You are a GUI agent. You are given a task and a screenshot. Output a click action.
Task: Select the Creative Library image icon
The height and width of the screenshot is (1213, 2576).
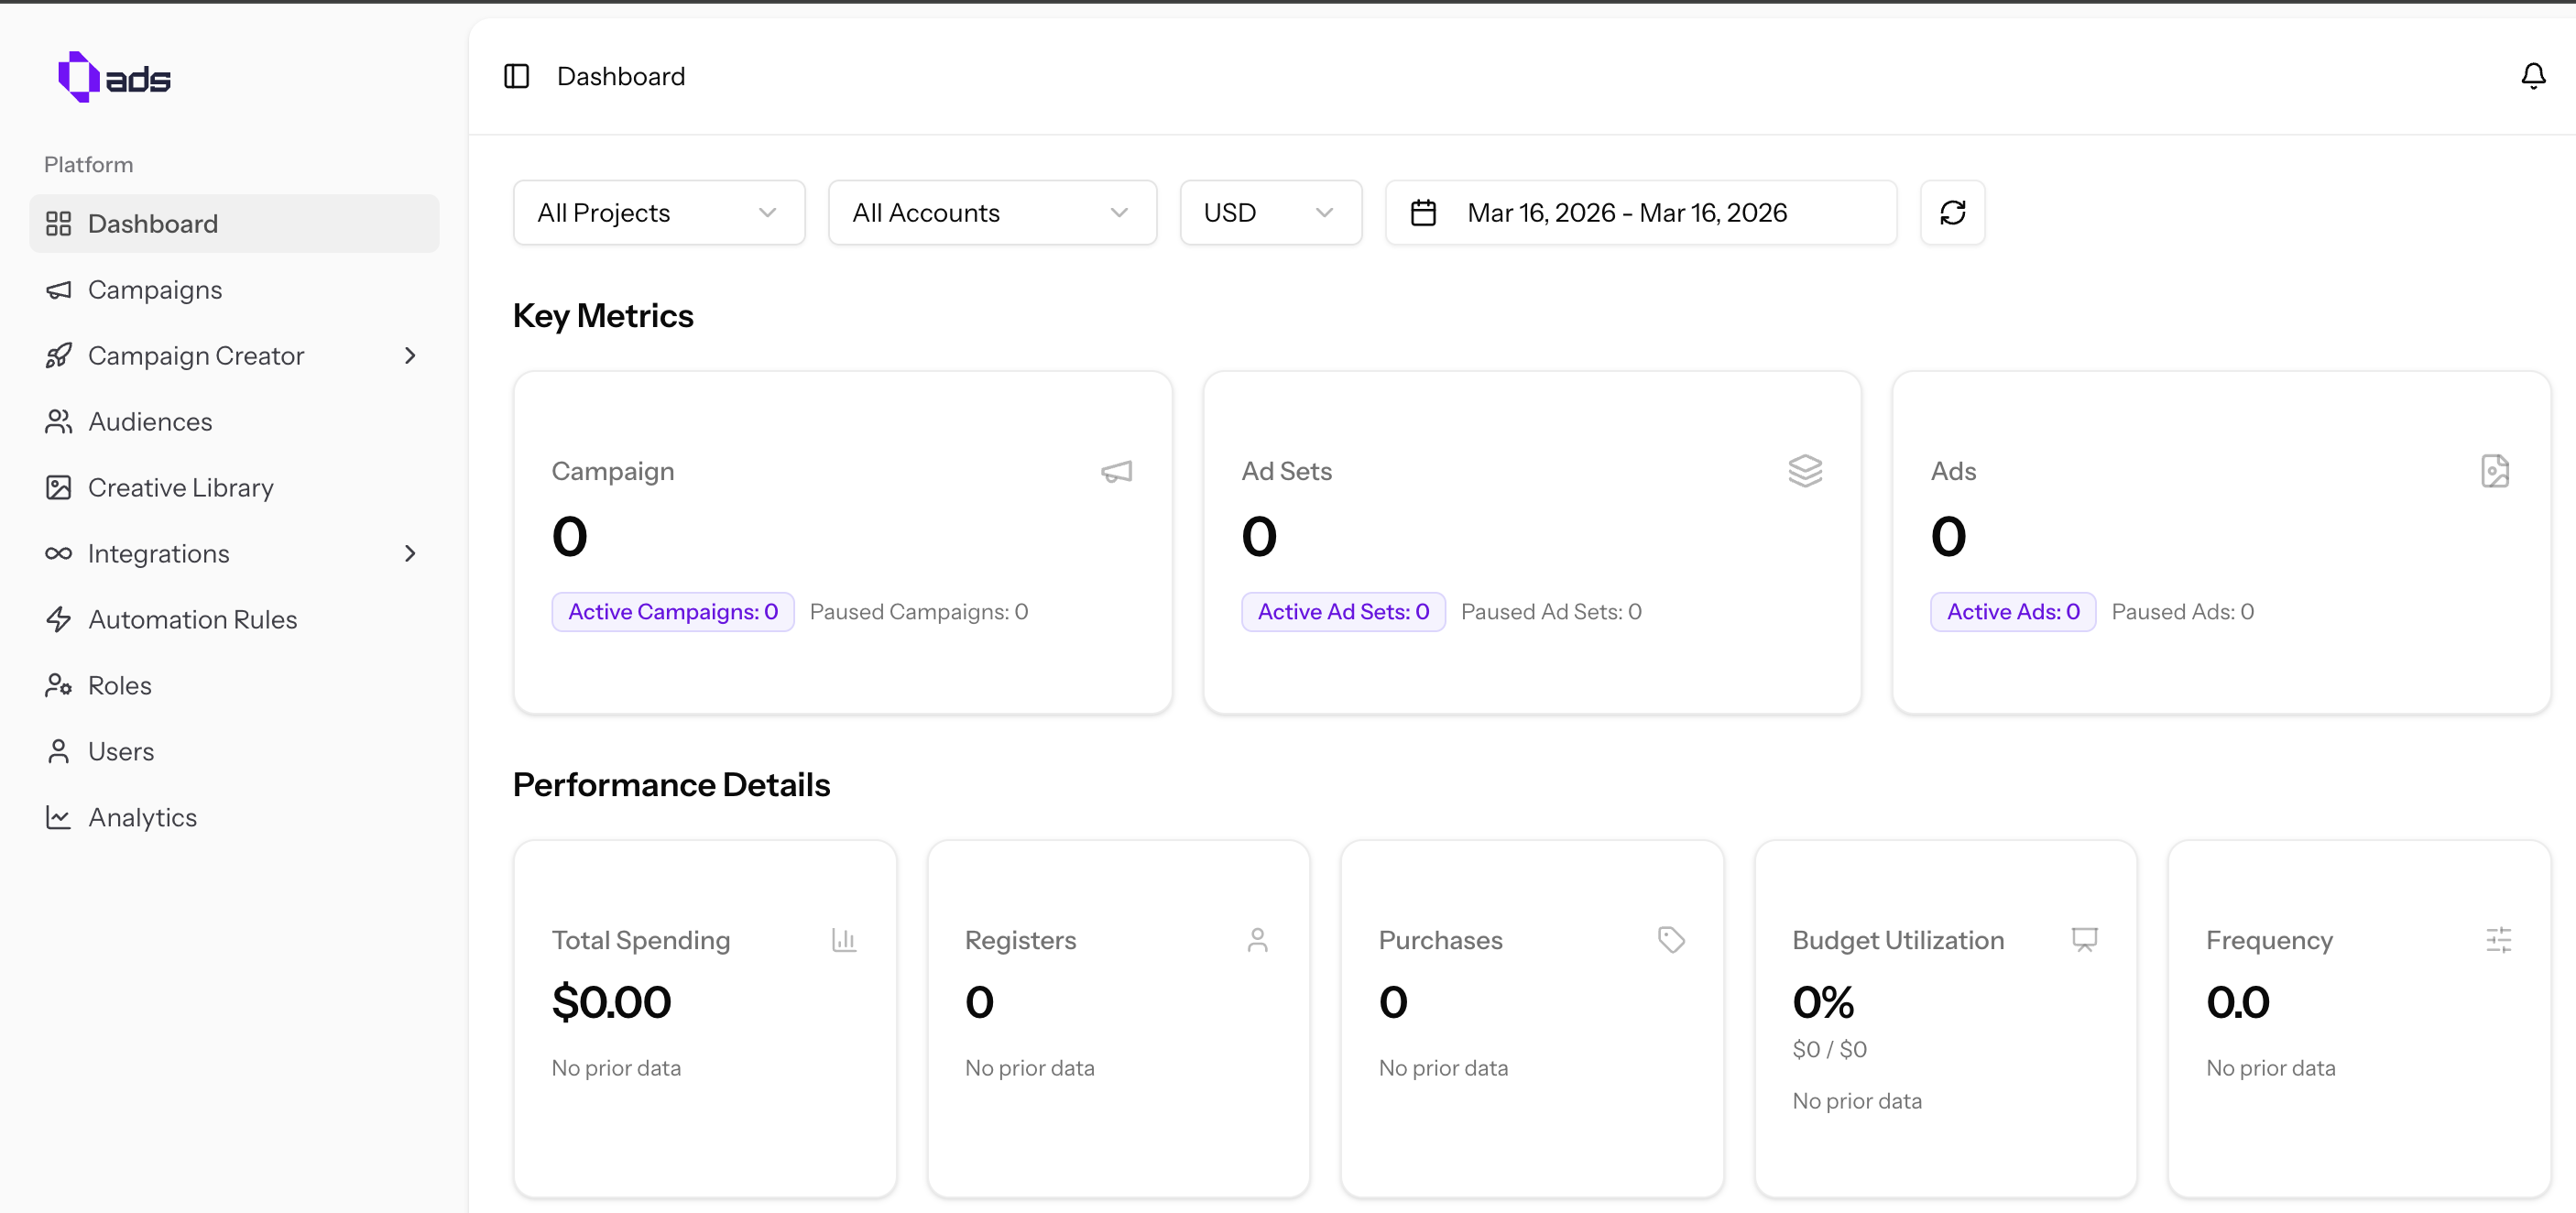pyautogui.click(x=58, y=487)
